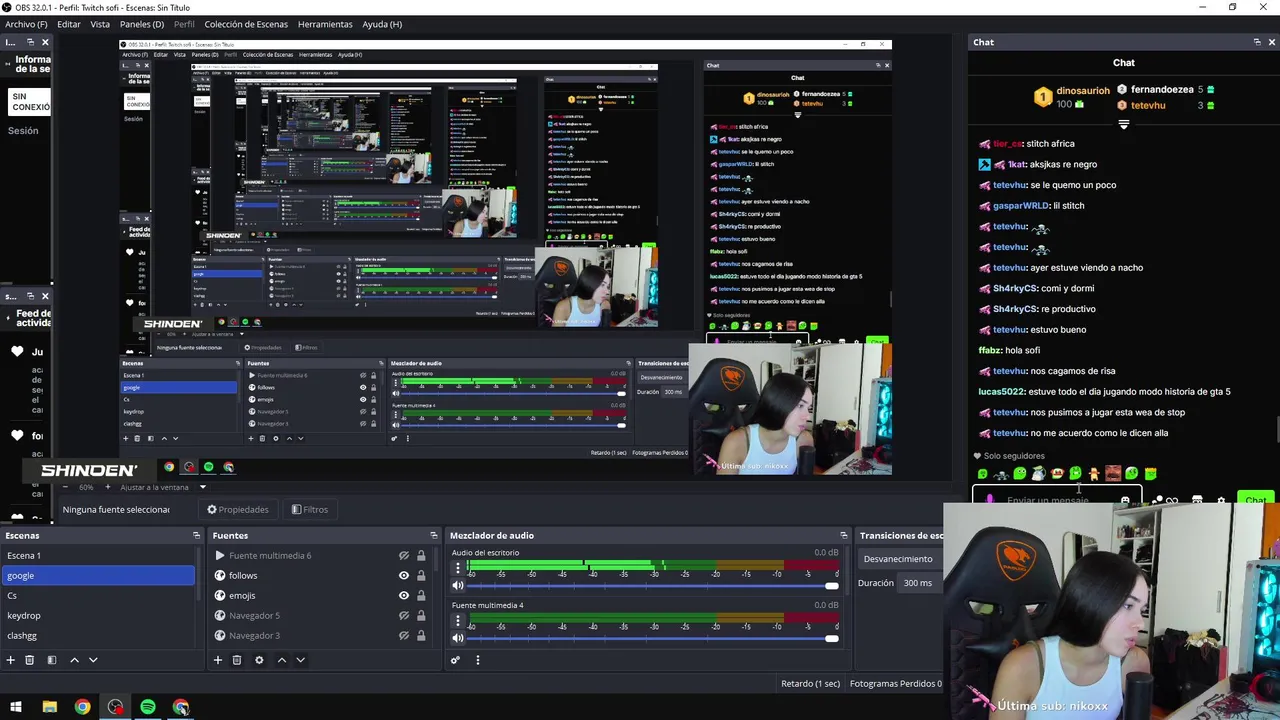
Task: Click dinosaurioh in chat leaderboard
Action: (1083, 90)
